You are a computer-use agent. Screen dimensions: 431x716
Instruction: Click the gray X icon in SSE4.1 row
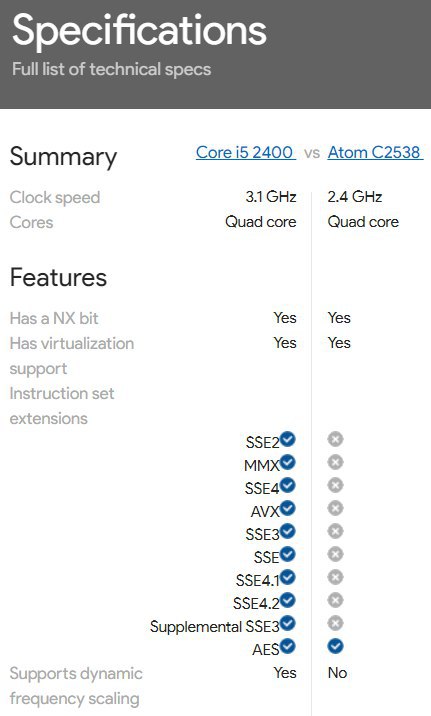[x=335, y=577]
